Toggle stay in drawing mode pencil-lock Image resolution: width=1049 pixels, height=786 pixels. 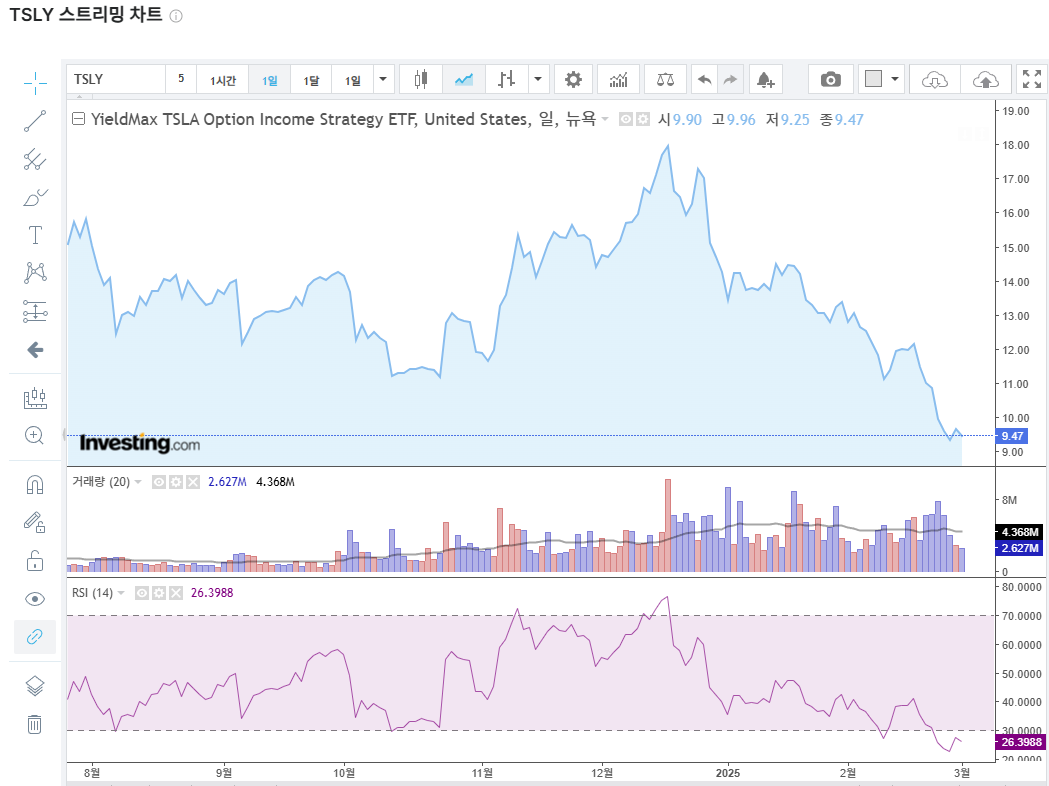tap(35, 522)
